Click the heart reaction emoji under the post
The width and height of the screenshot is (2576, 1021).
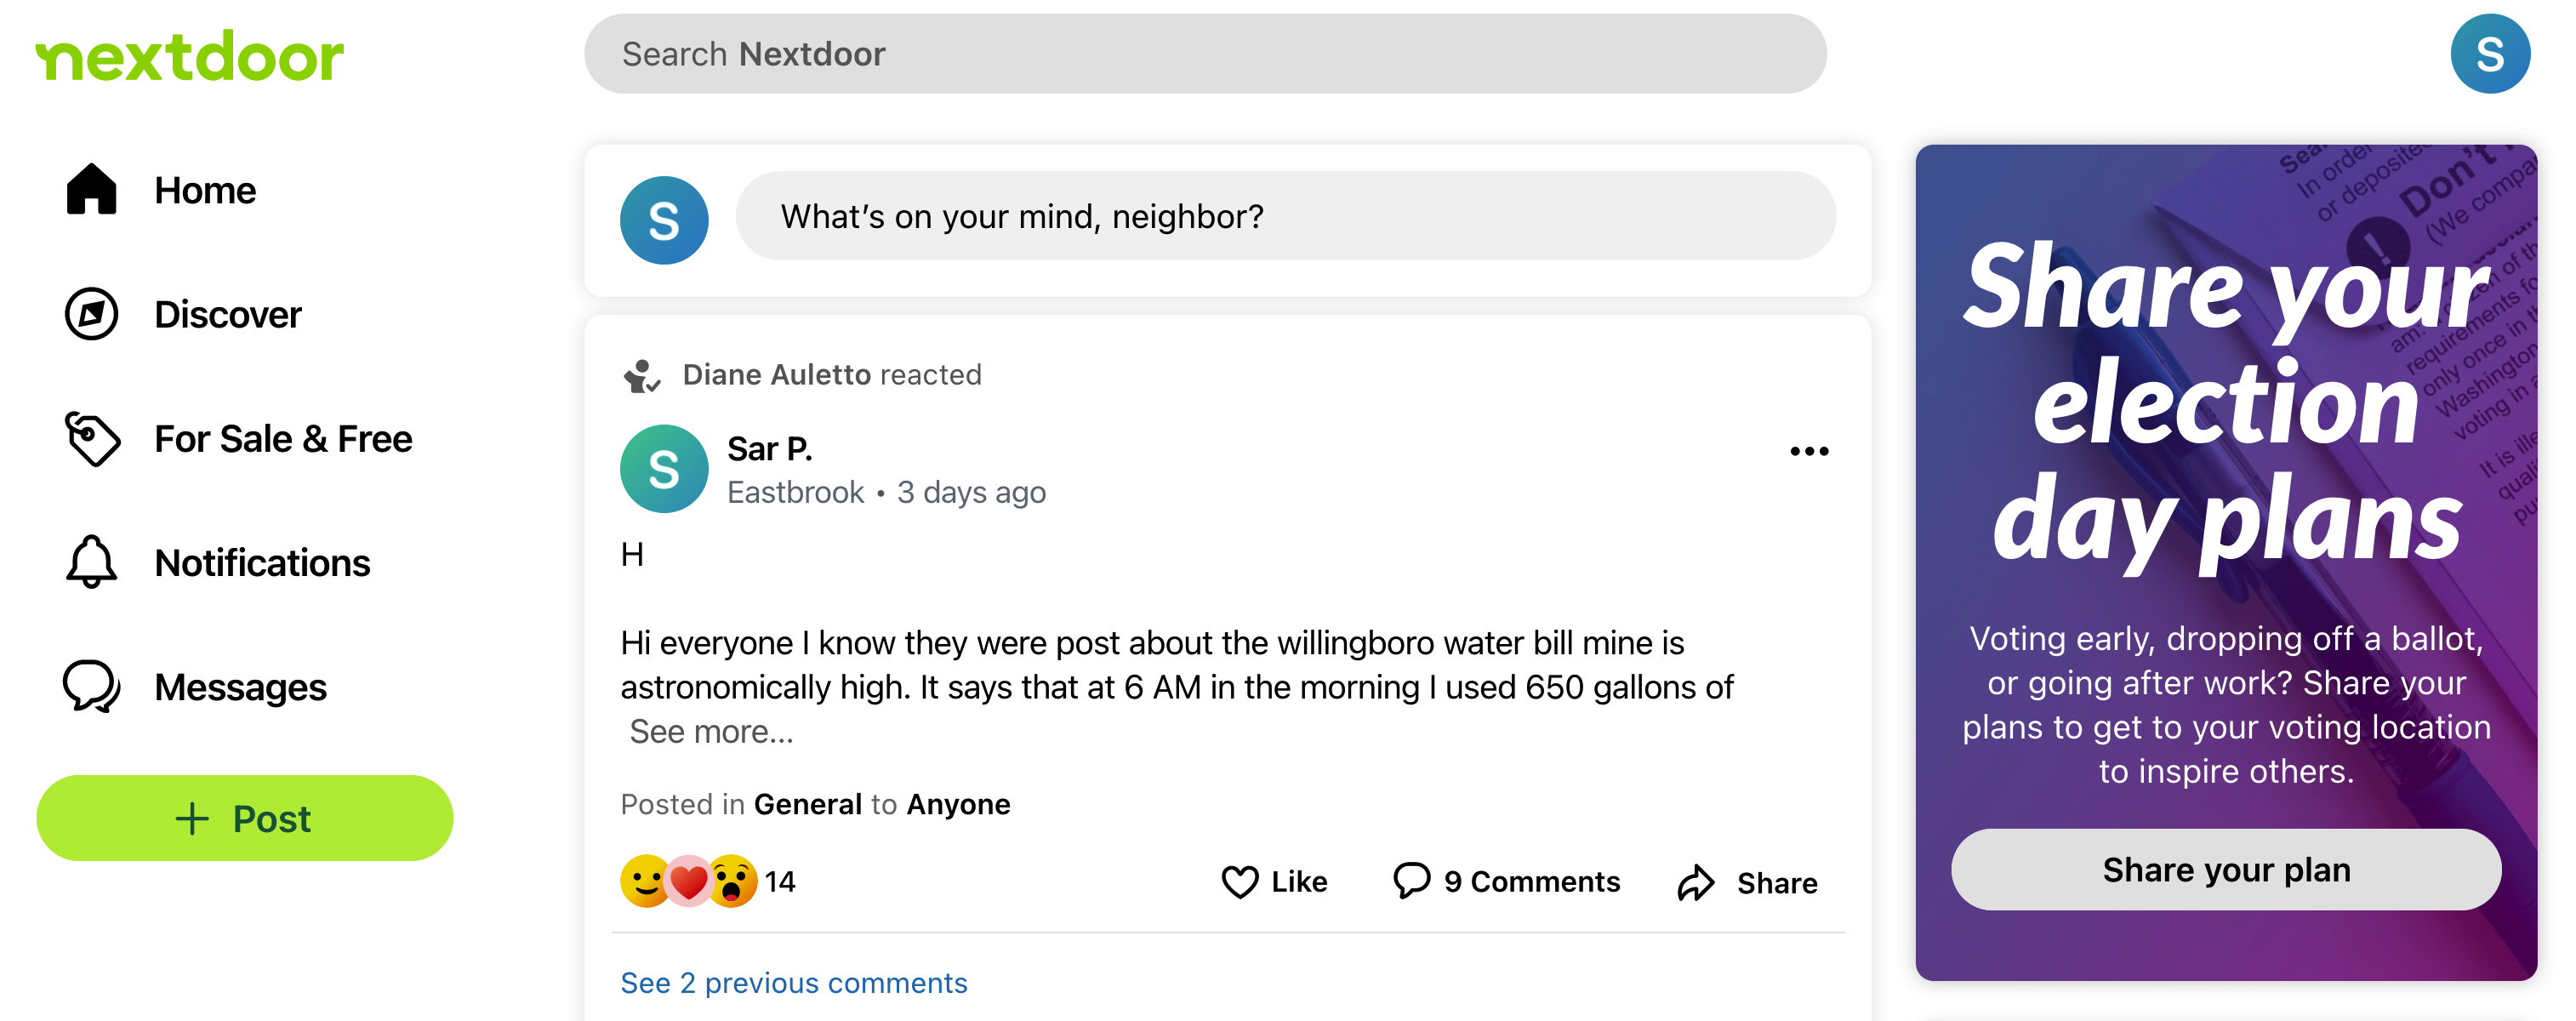[x=688, y=881]
